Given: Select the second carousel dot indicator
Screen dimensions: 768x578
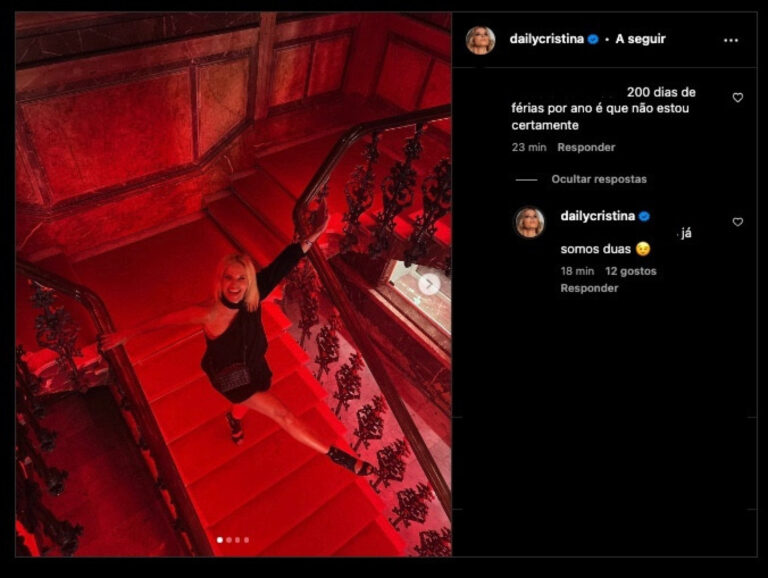Looking at the screenshot, I should pos(229,540).
